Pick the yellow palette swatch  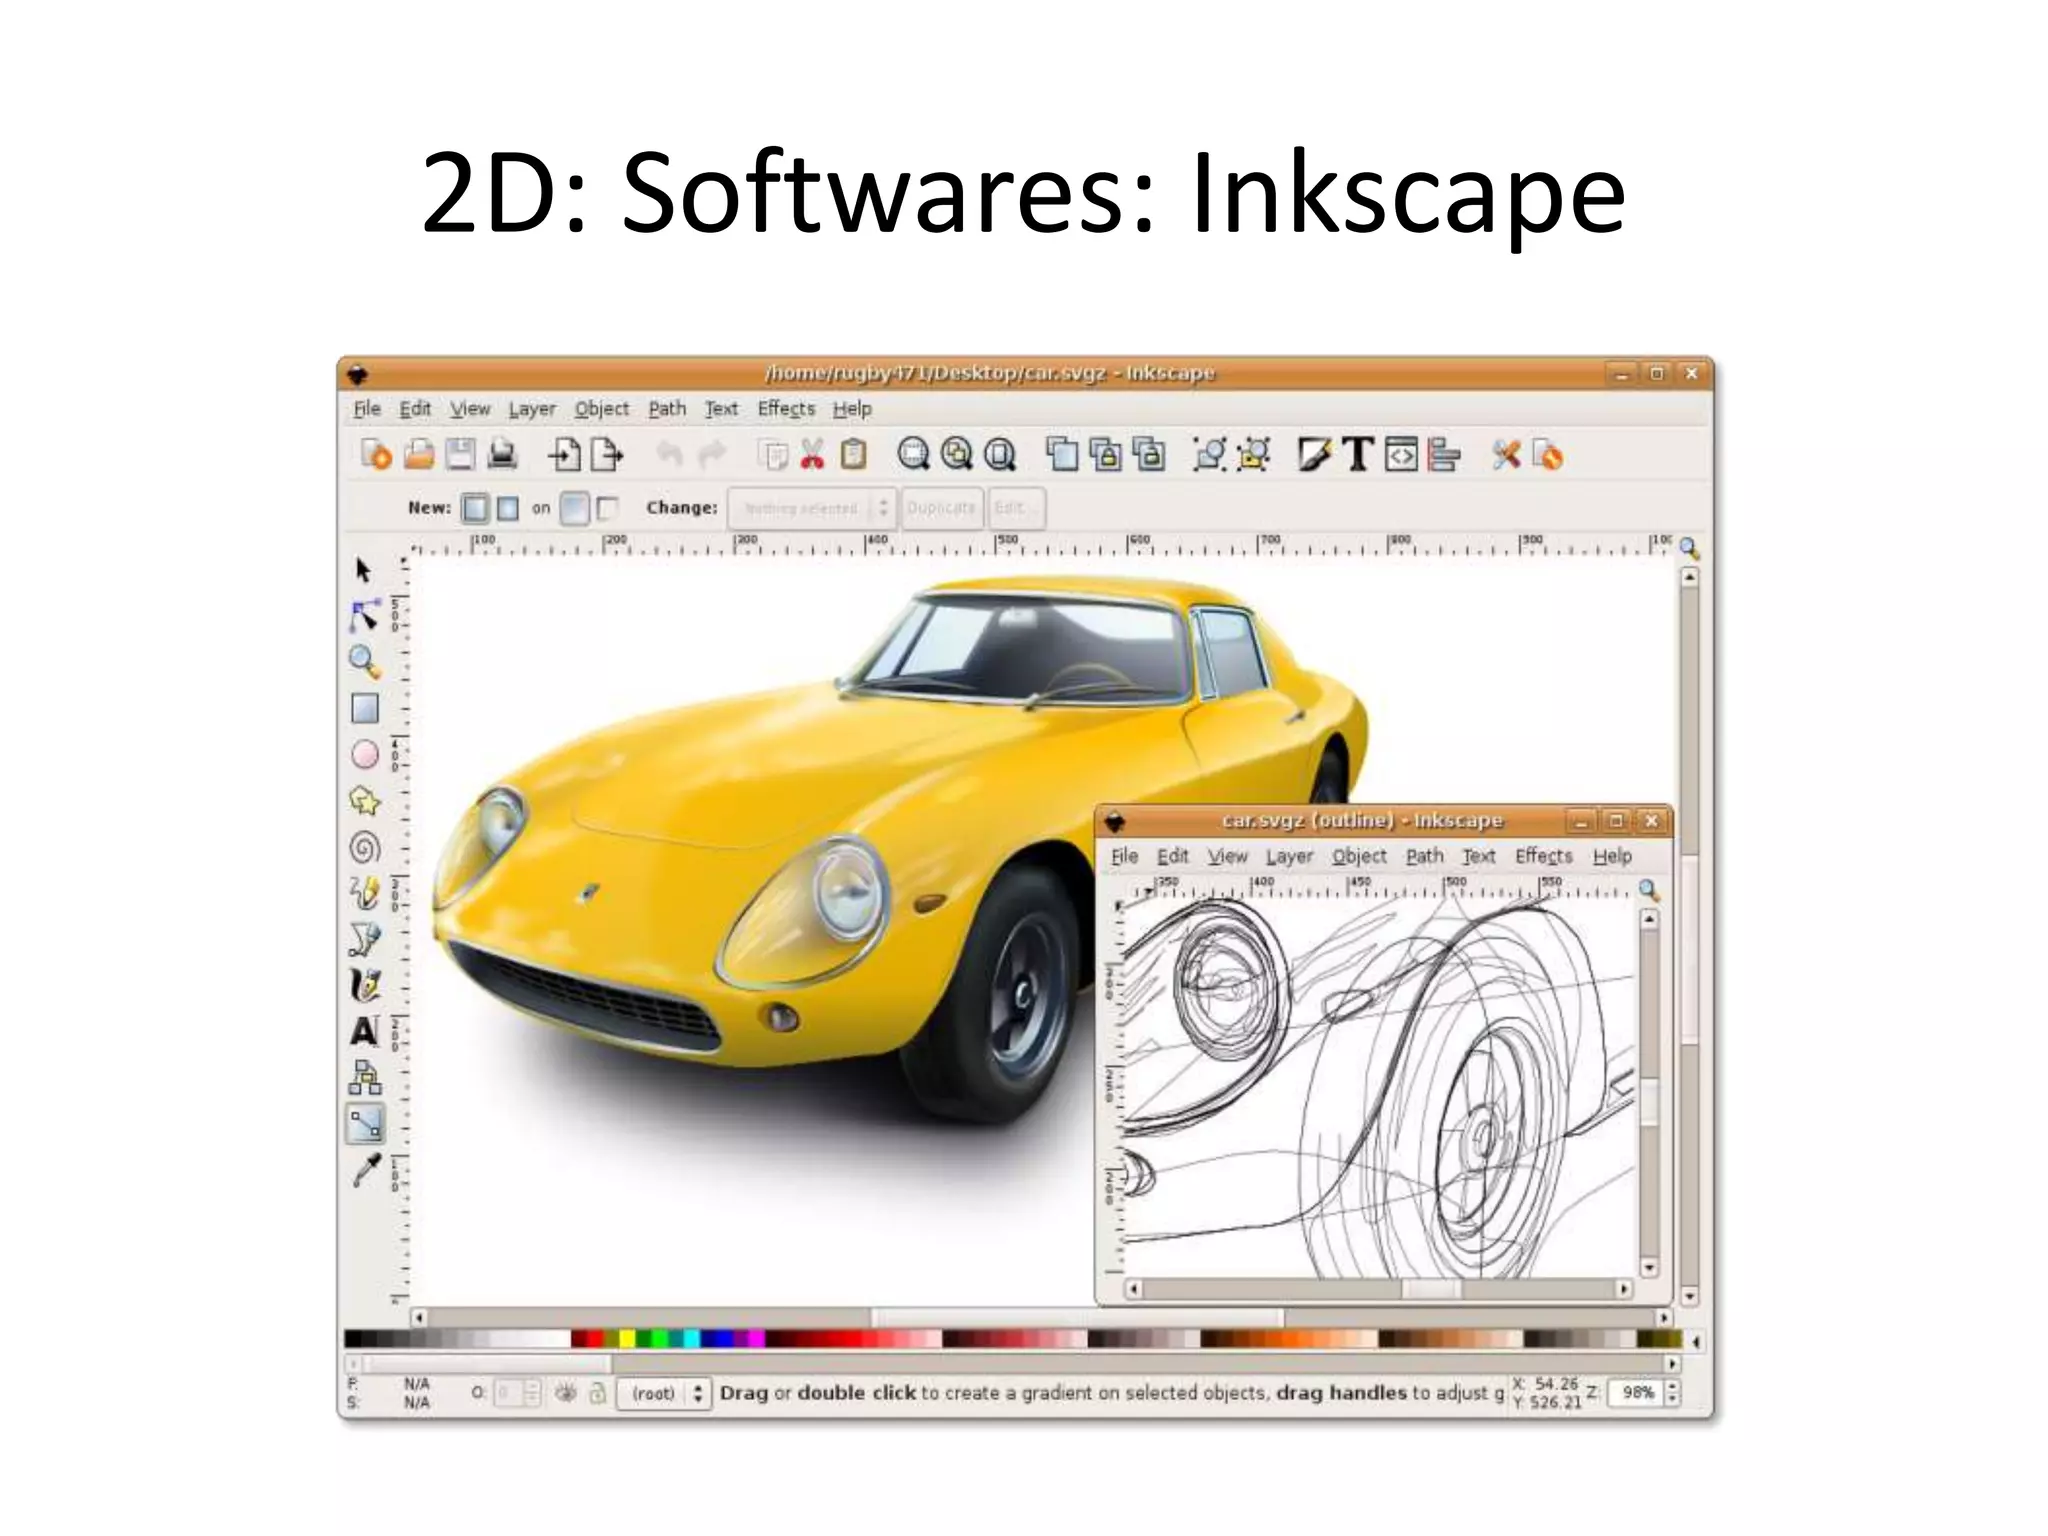pyautogui.click(x=627, y=1339)
